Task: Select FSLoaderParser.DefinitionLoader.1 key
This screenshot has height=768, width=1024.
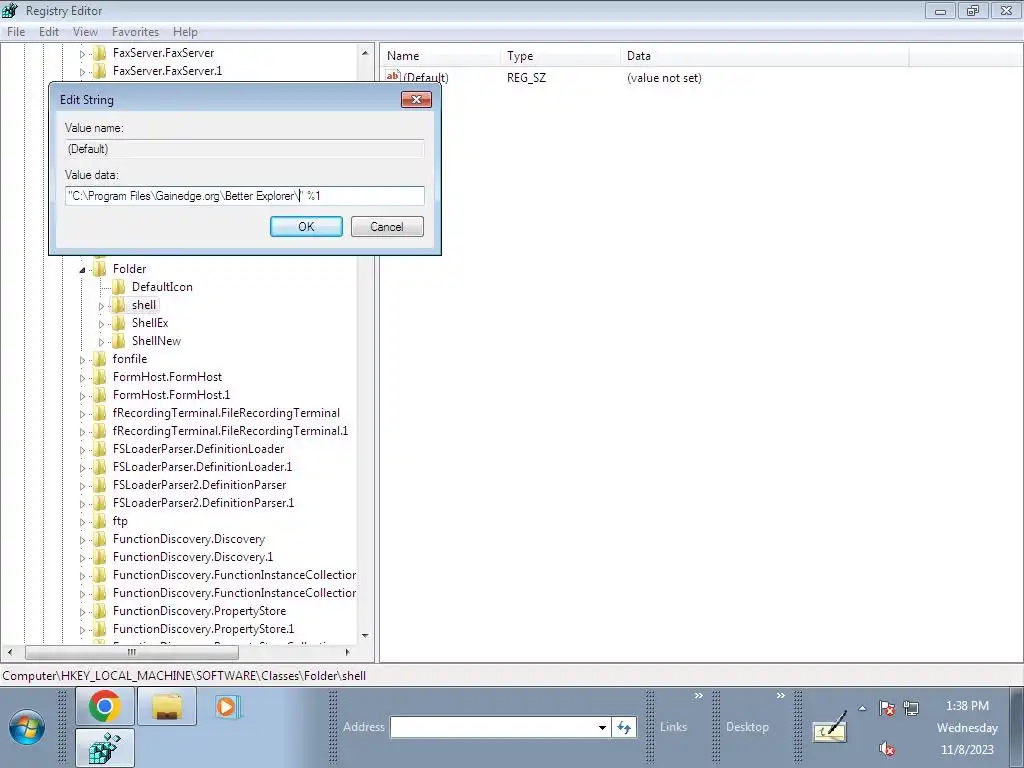Action: [x=202, y=467]
